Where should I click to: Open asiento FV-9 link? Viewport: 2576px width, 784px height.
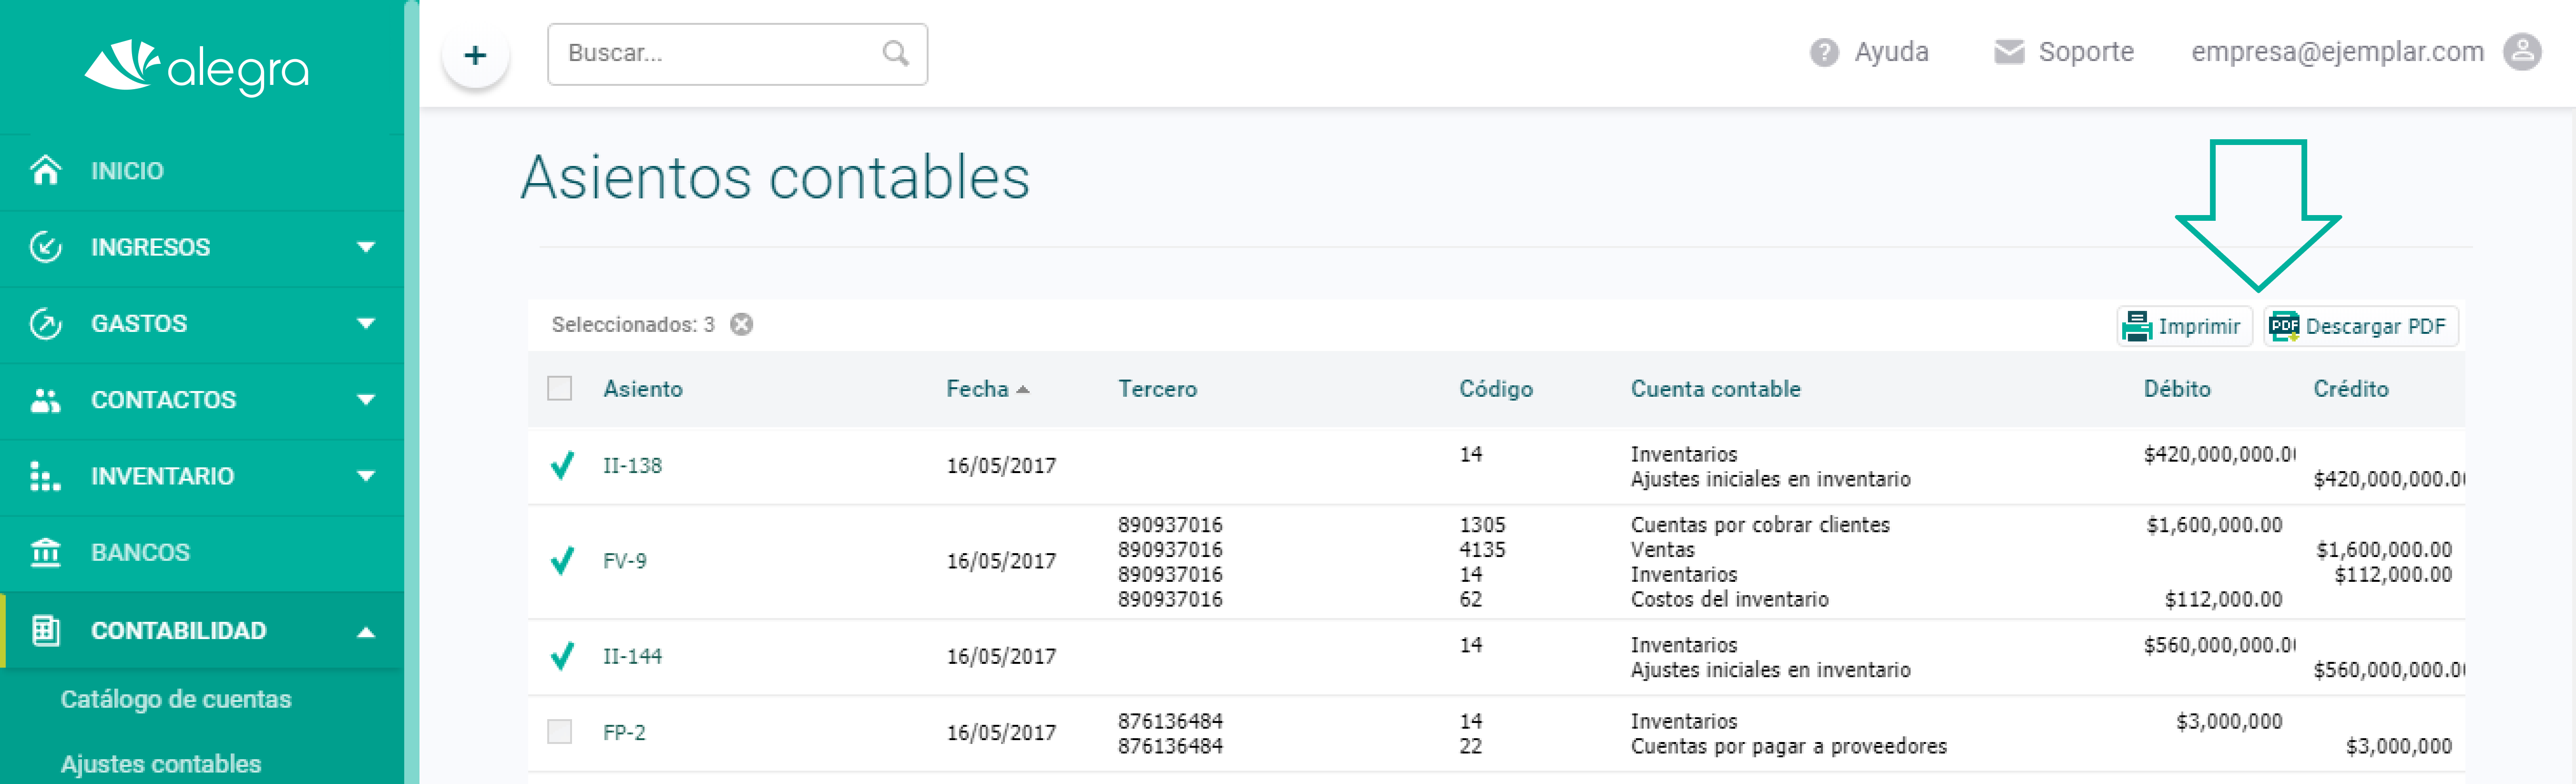(625, 561)
